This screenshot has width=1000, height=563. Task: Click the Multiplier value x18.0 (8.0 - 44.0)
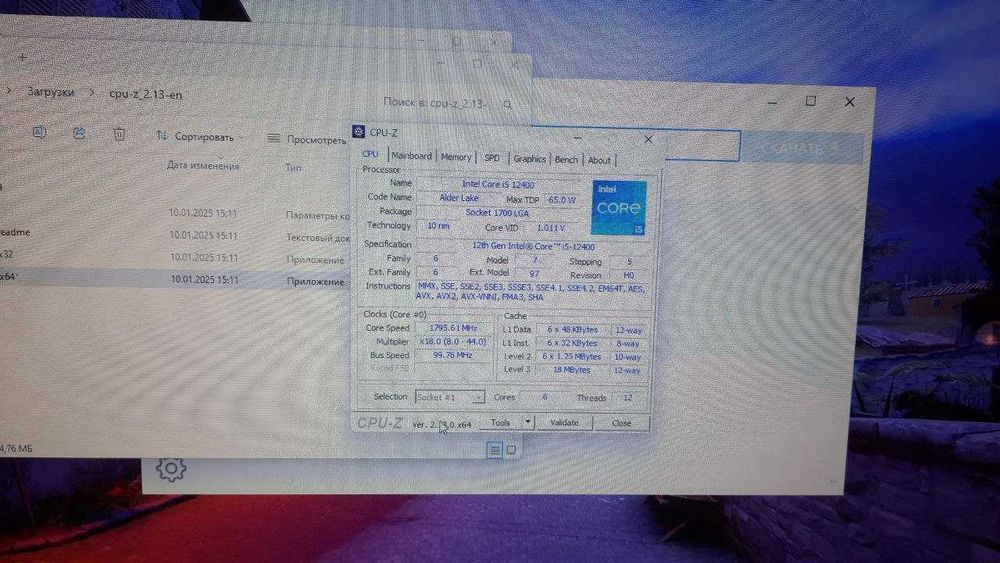[x=453, y=341]
